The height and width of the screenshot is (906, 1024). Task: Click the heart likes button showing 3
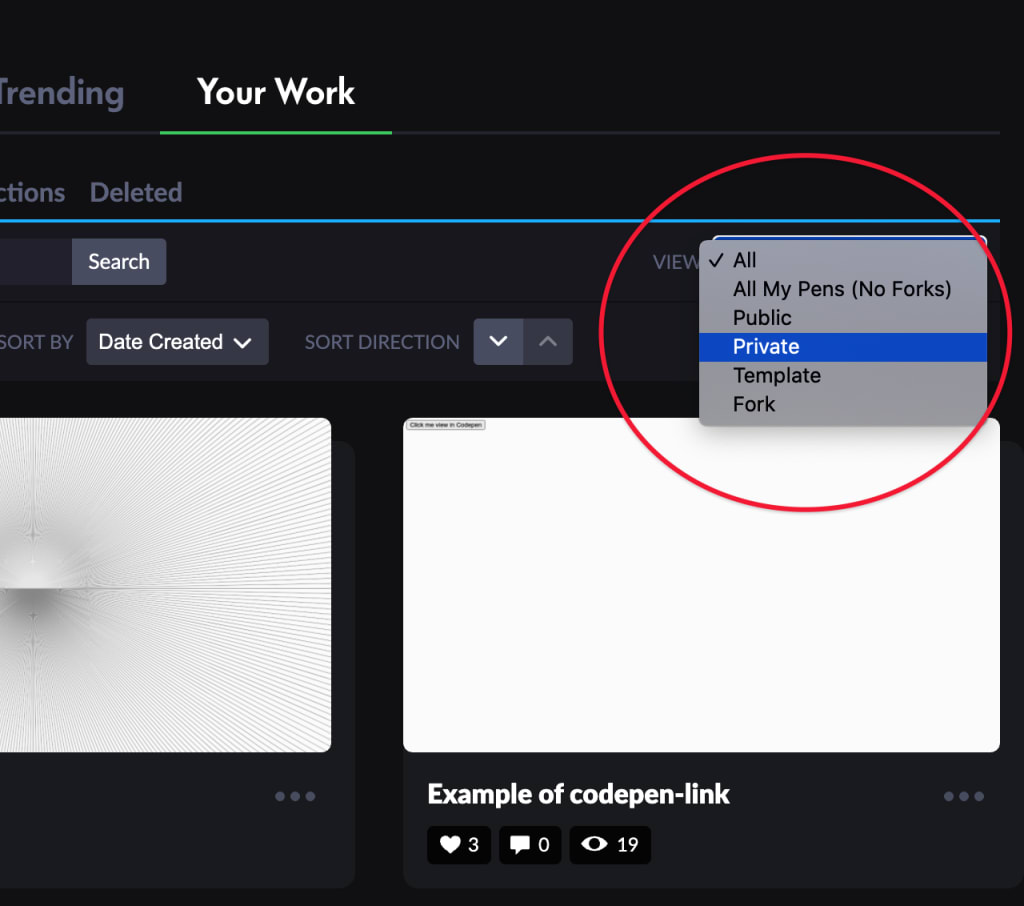[459, 845]
